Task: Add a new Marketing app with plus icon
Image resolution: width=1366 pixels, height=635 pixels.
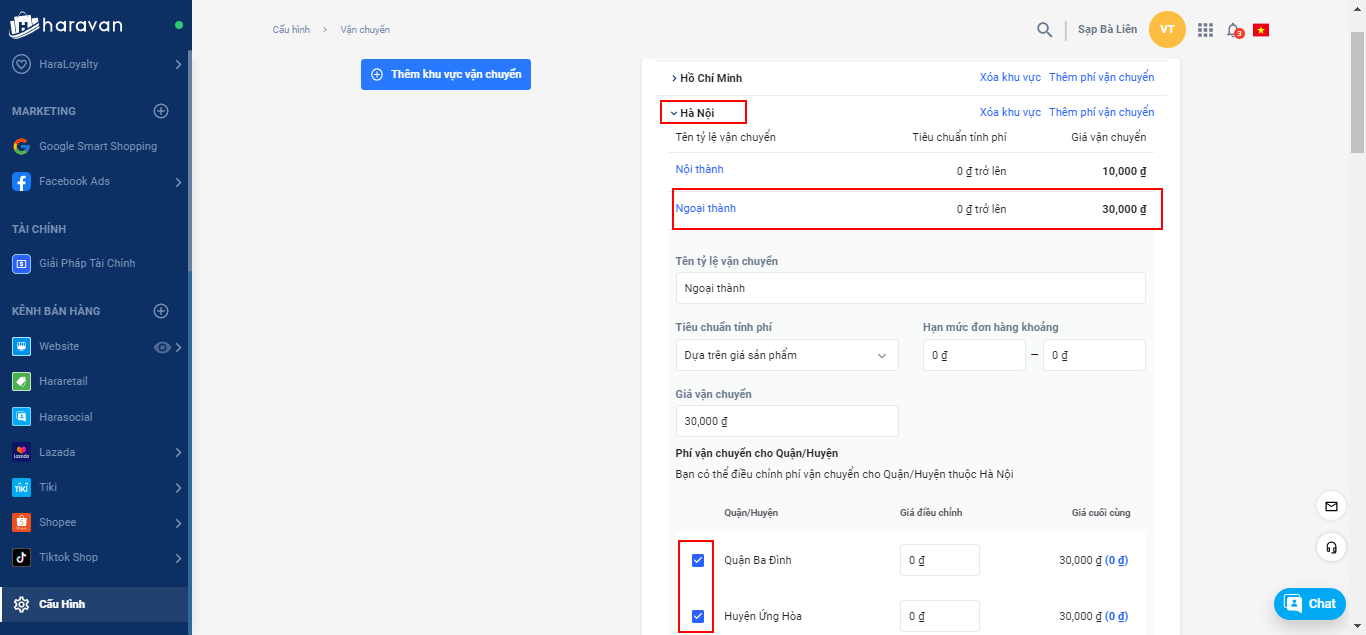Action: click(161, 111)
